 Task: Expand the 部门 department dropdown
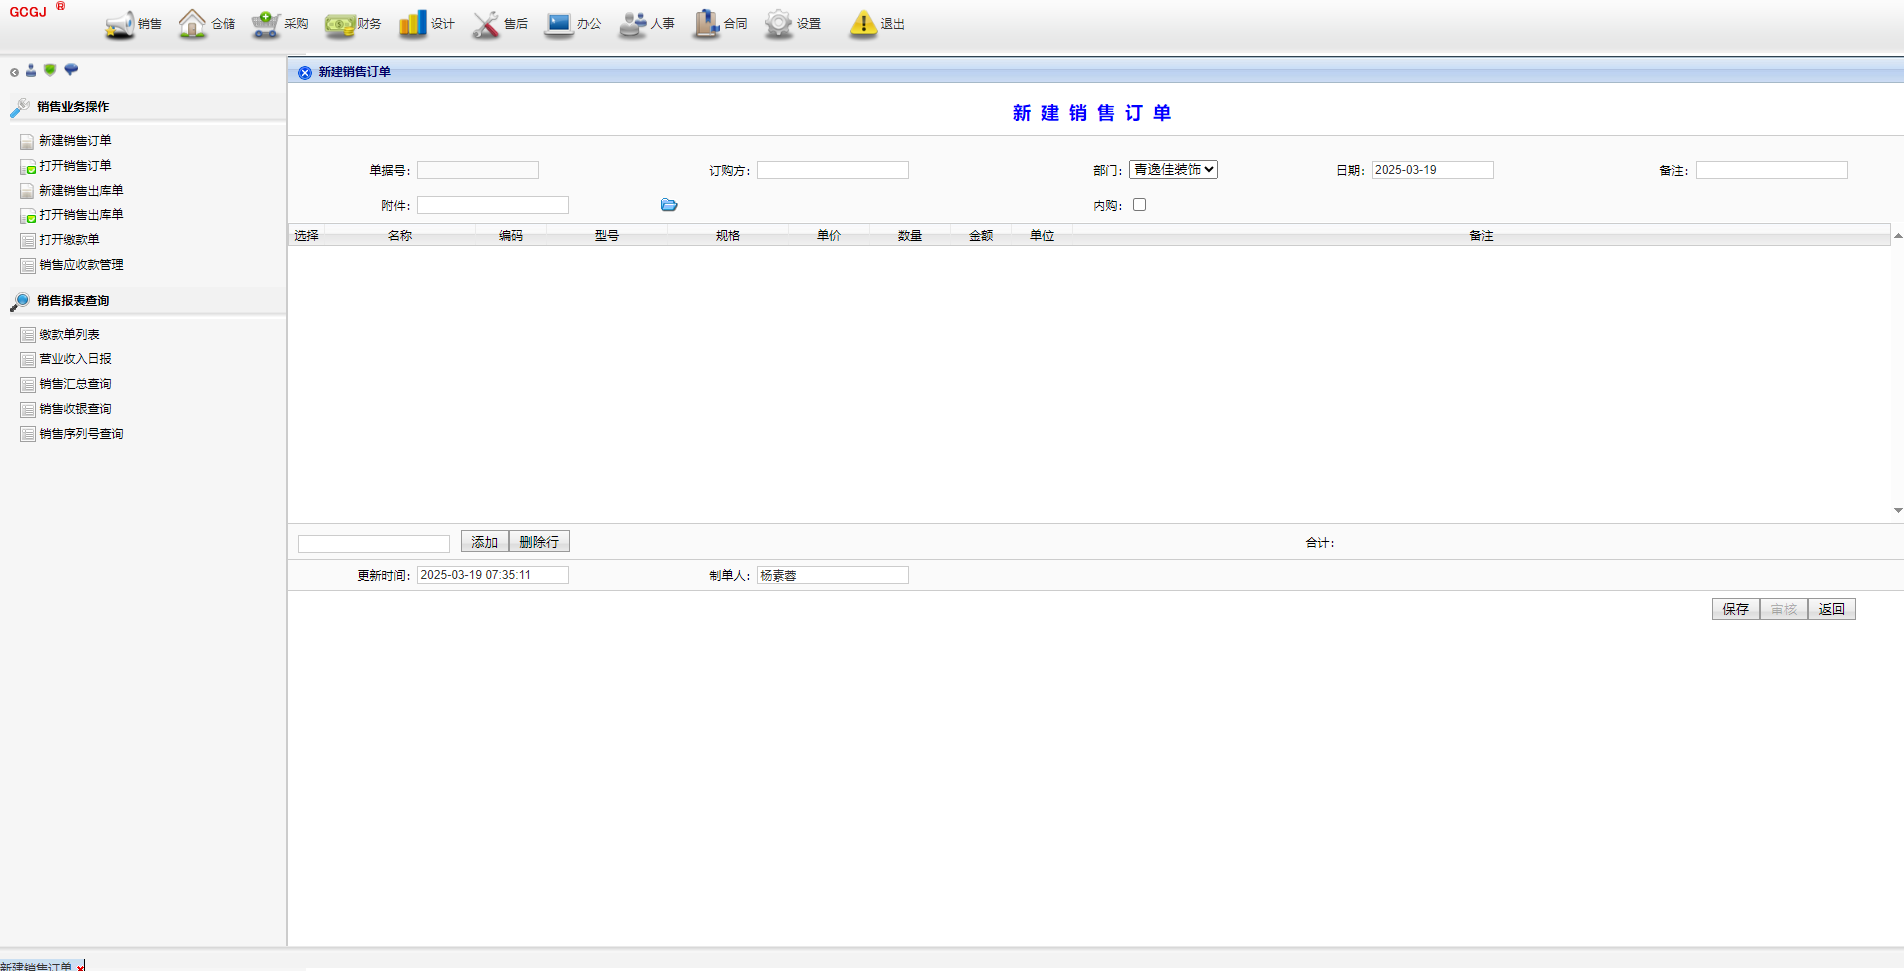point(1173,170)
